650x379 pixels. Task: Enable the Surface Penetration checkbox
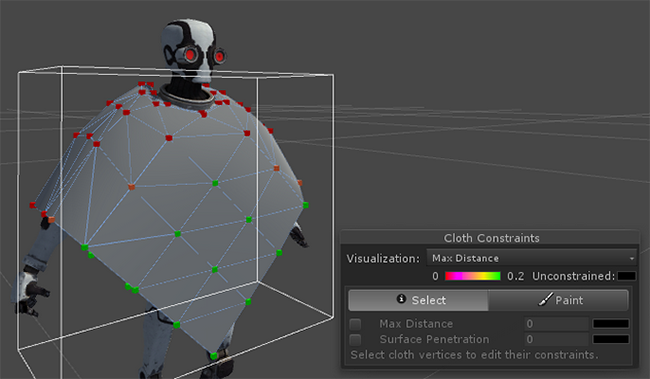355,340
